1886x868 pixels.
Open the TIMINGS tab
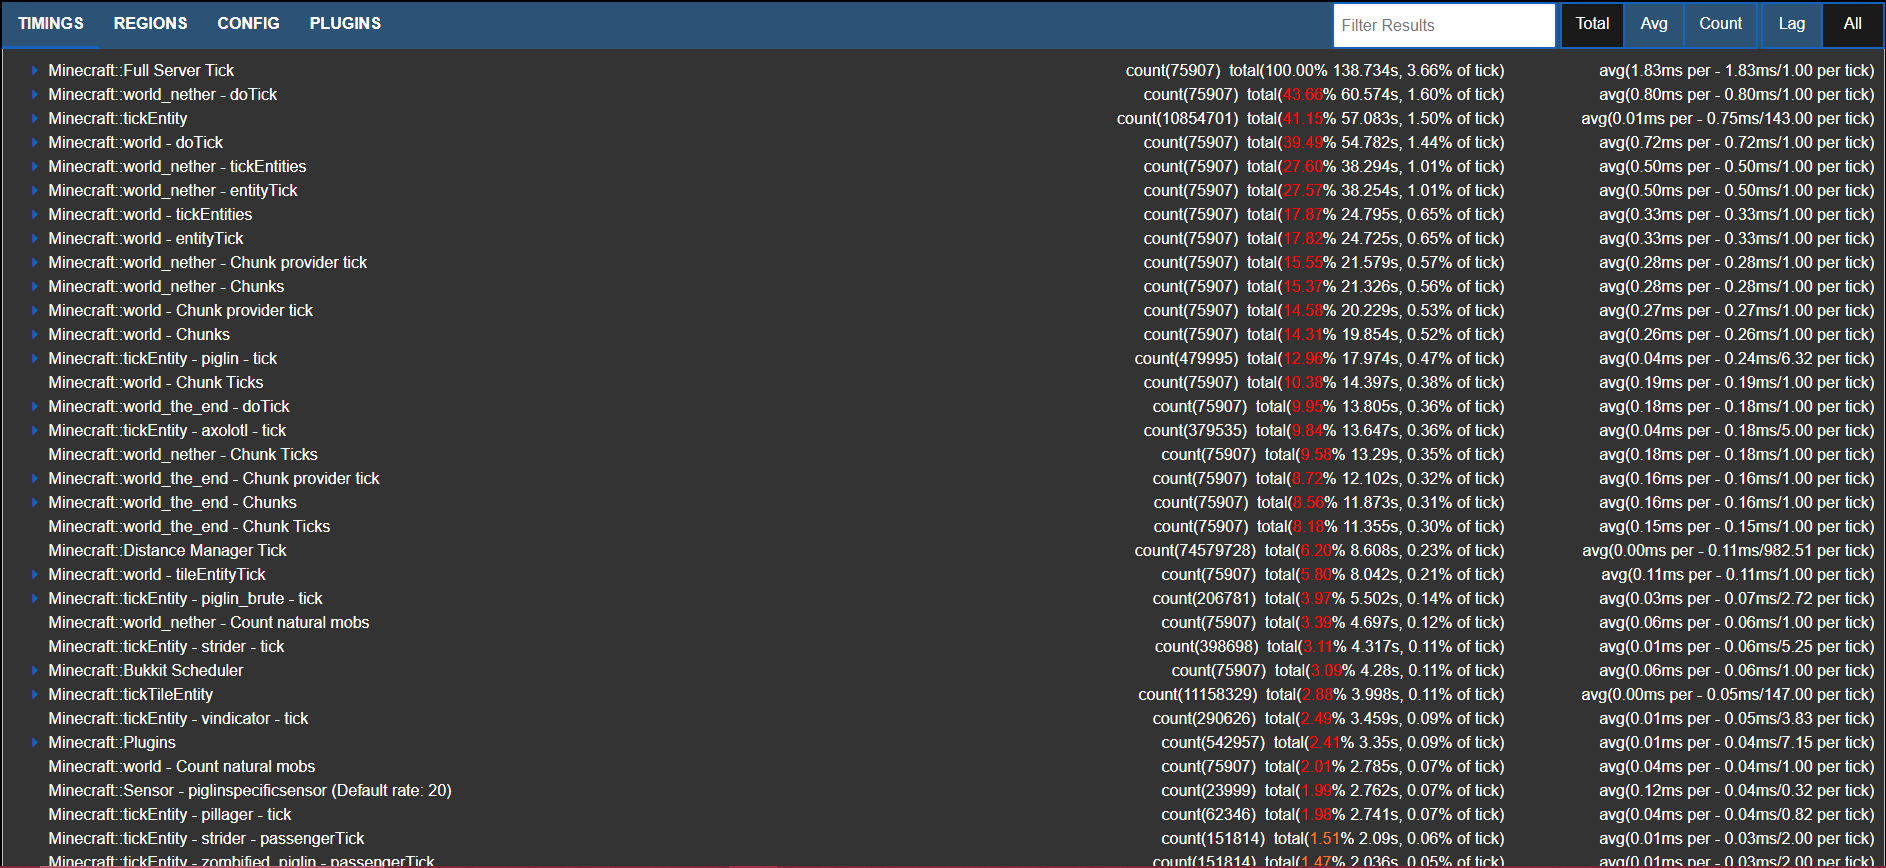pyautogui.click(x=50, y=23)
